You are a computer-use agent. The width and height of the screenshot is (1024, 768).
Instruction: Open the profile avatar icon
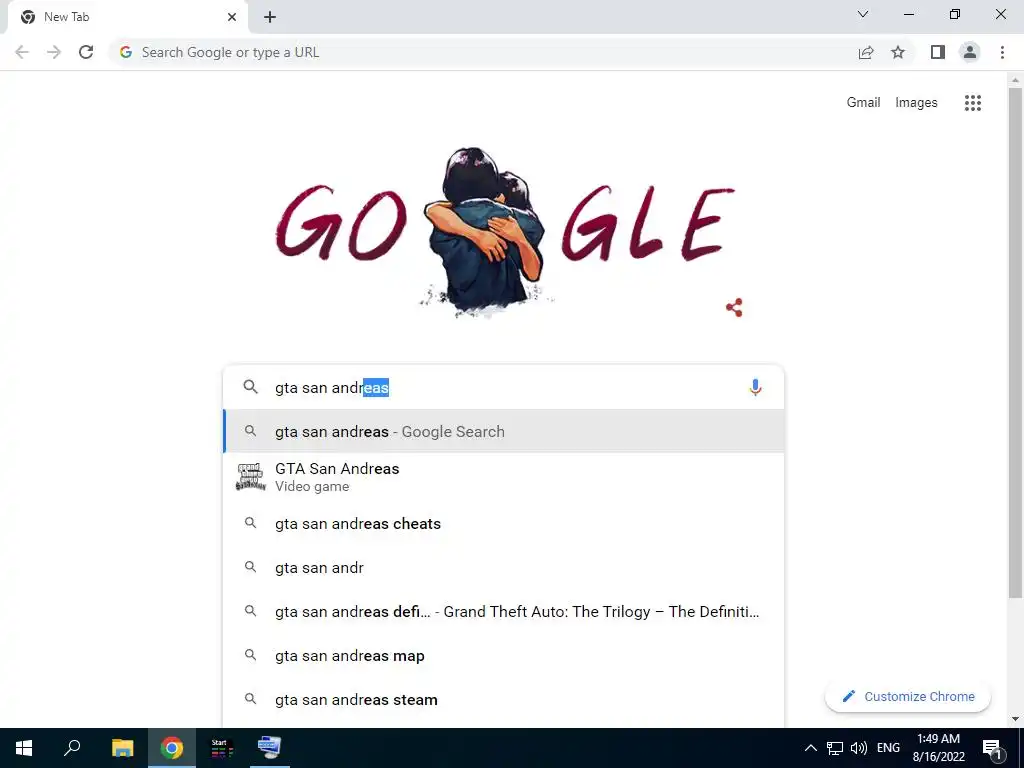pos(970,52)
